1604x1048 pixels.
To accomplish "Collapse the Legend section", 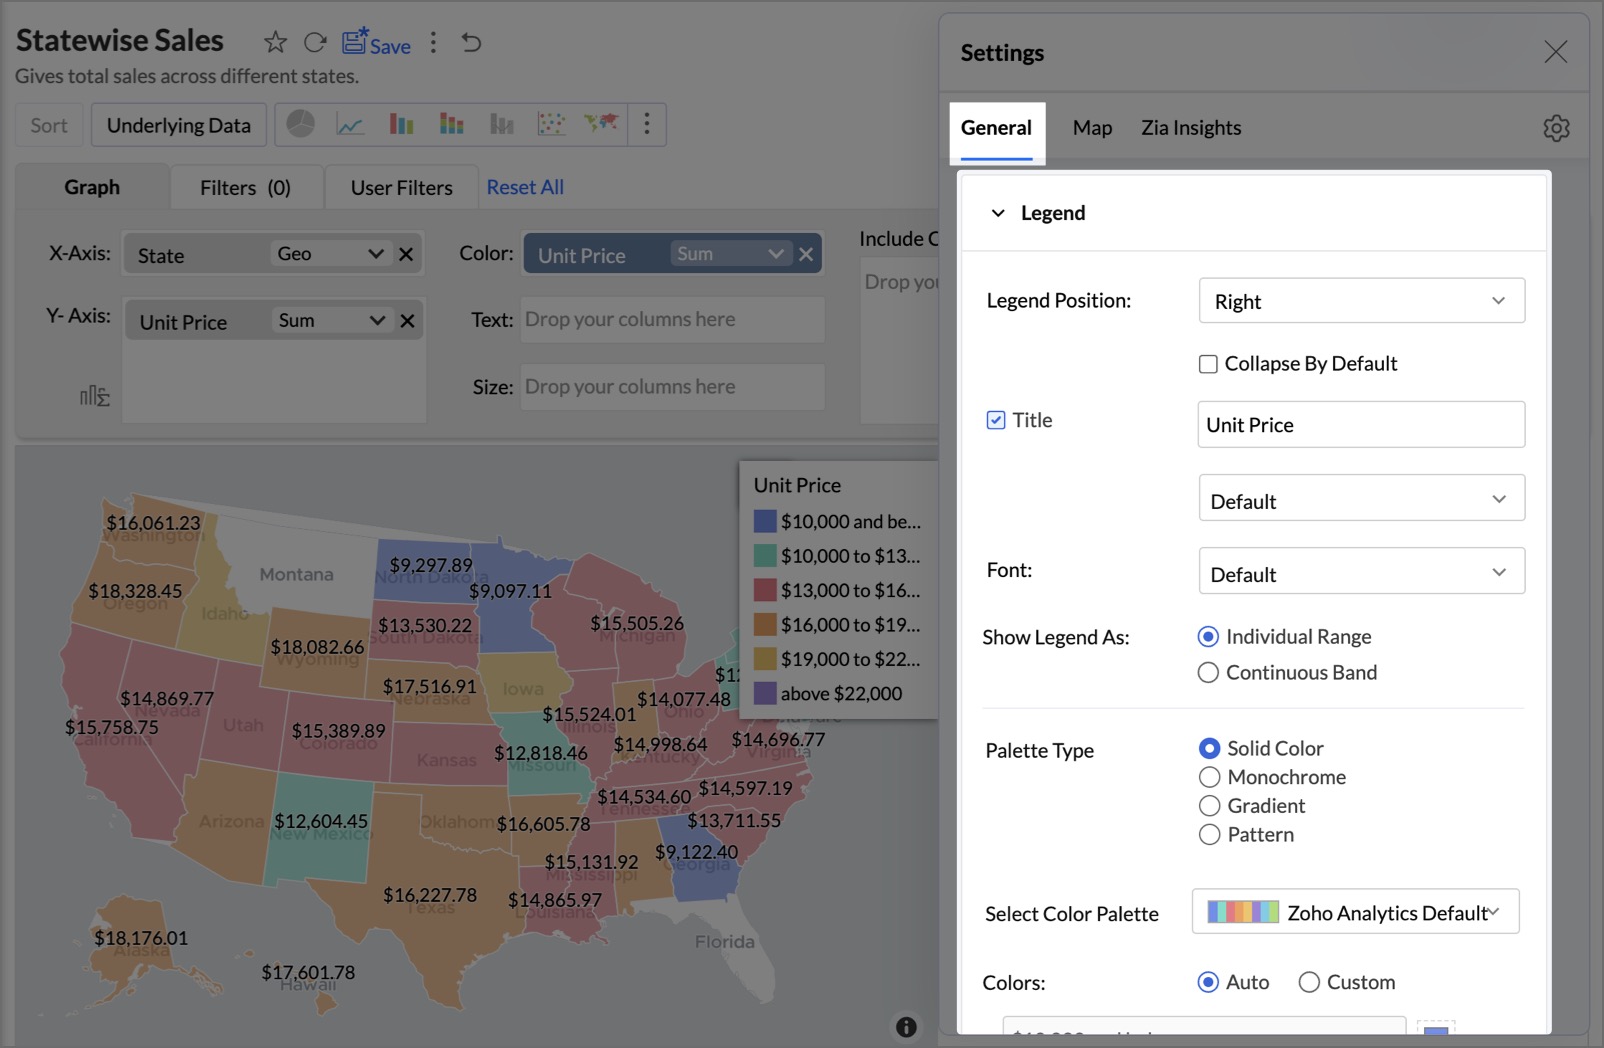I will point(998,213).
